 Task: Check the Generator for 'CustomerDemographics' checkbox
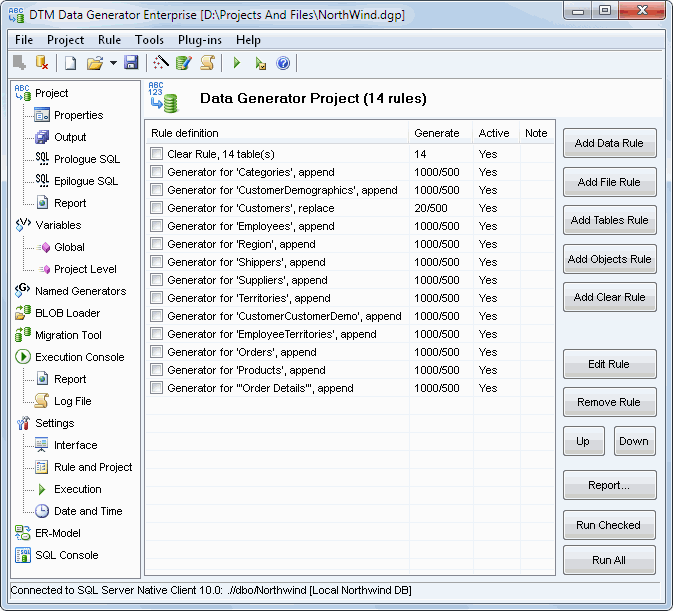(156, 190)
